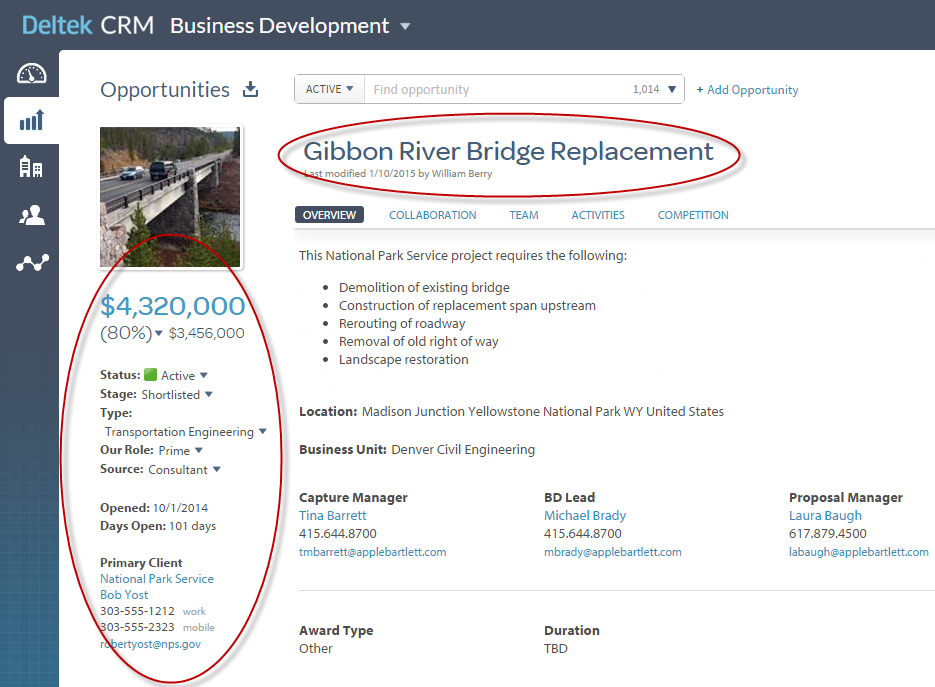This screenshot has width=935, height=687.
Task: Switch to the Competition tab
Action: tap(692, 215)
